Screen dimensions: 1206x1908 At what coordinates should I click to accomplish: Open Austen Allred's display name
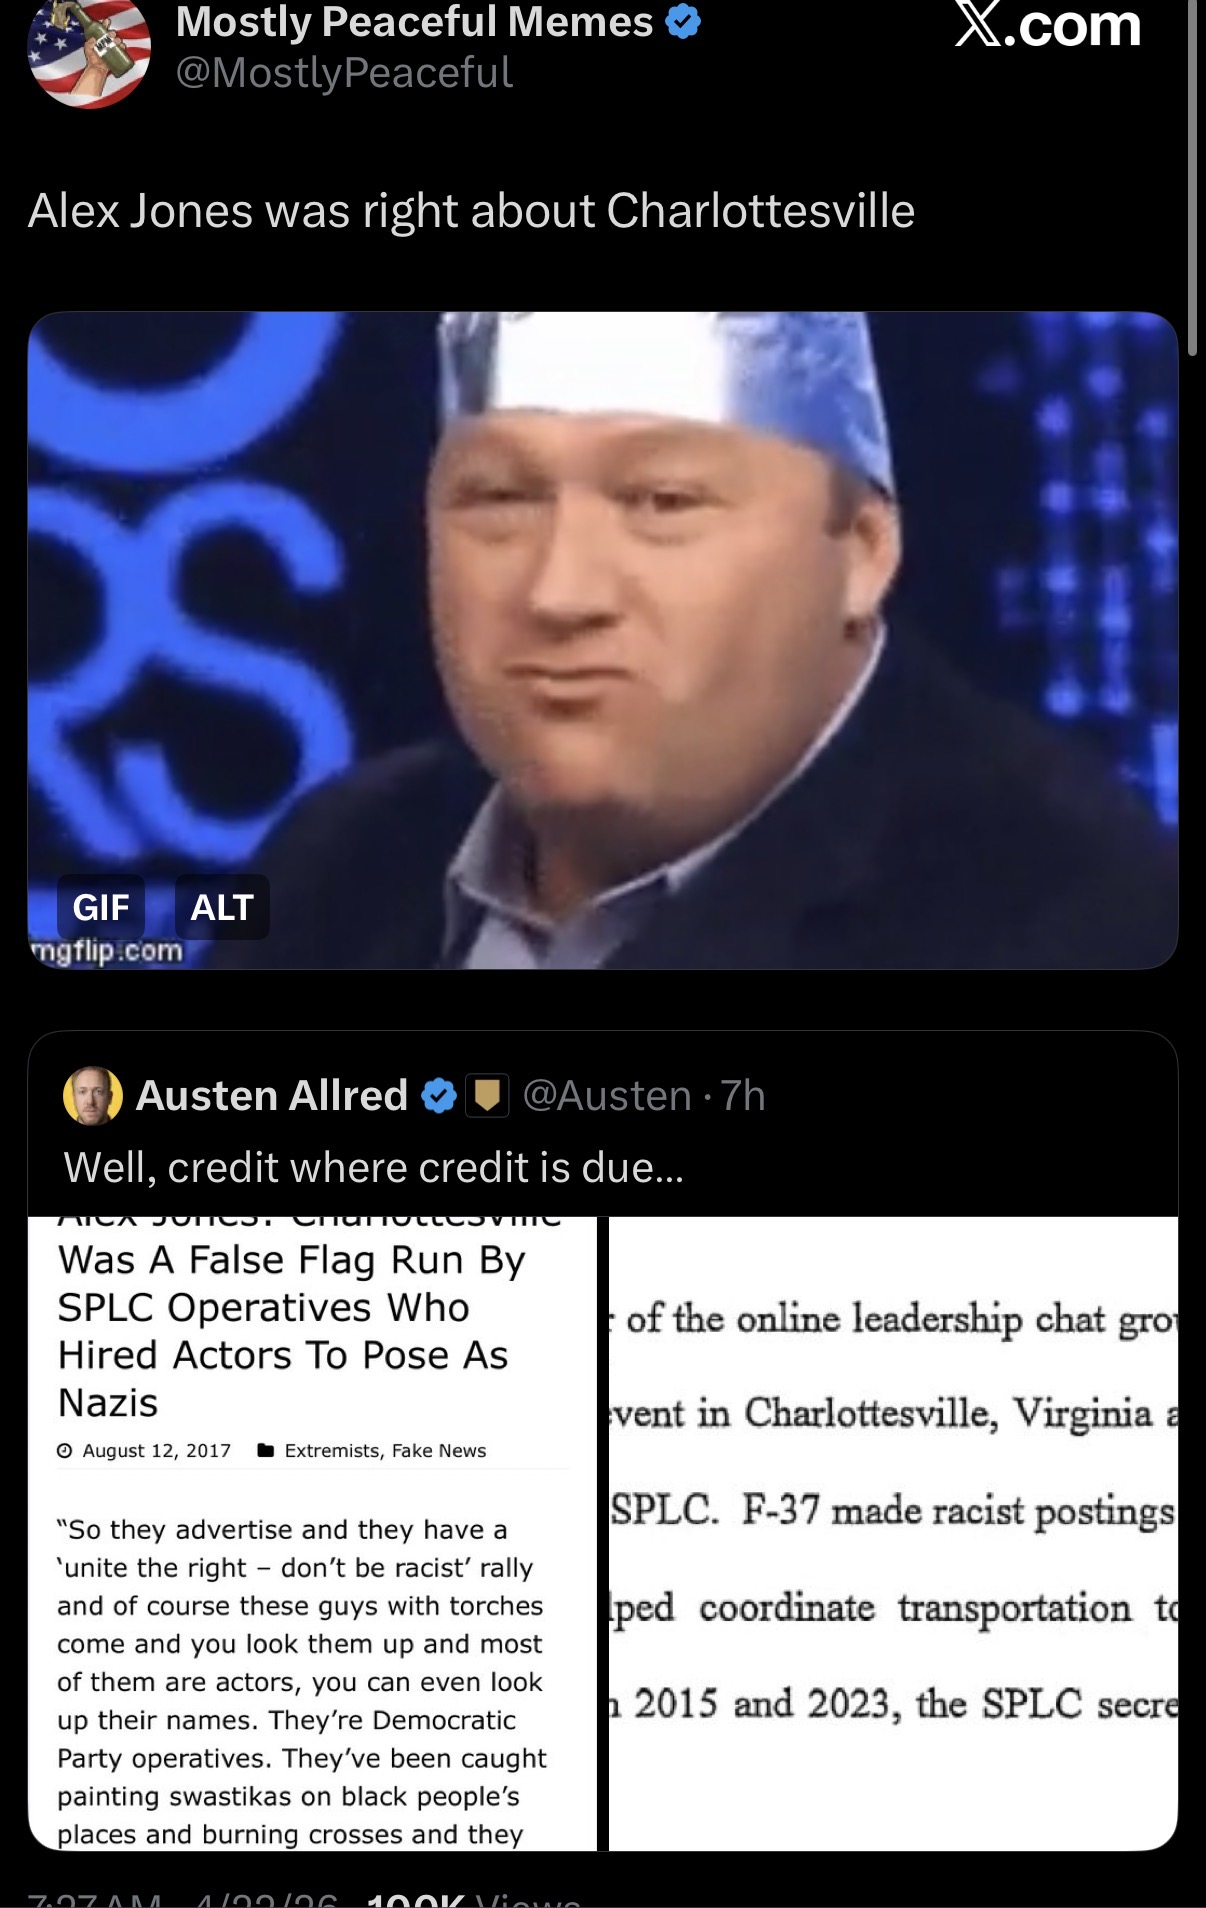tap(272, 1096)
